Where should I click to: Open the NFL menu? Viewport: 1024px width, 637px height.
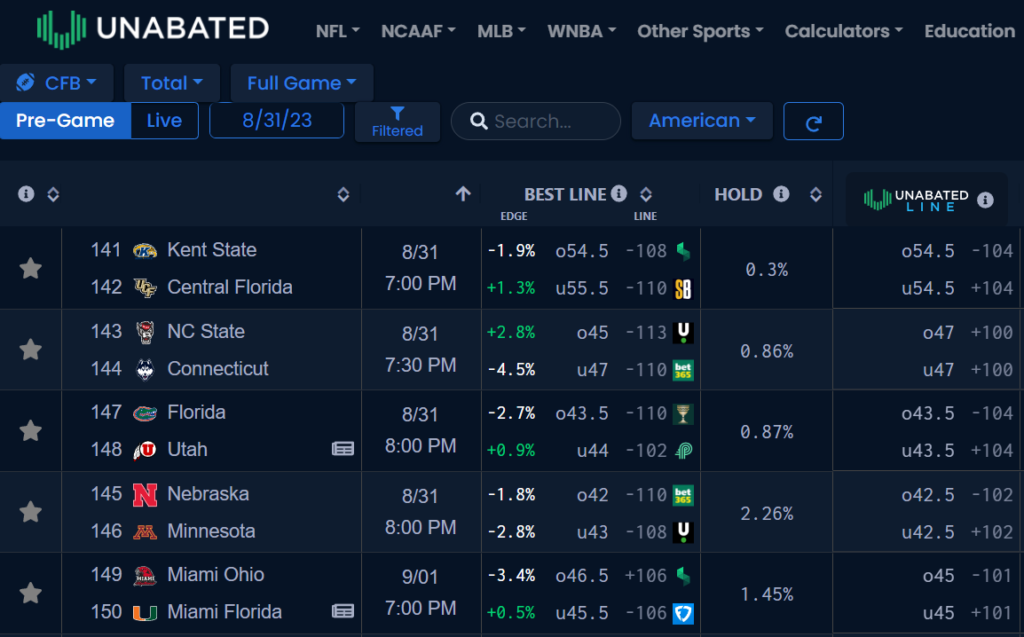337,31
